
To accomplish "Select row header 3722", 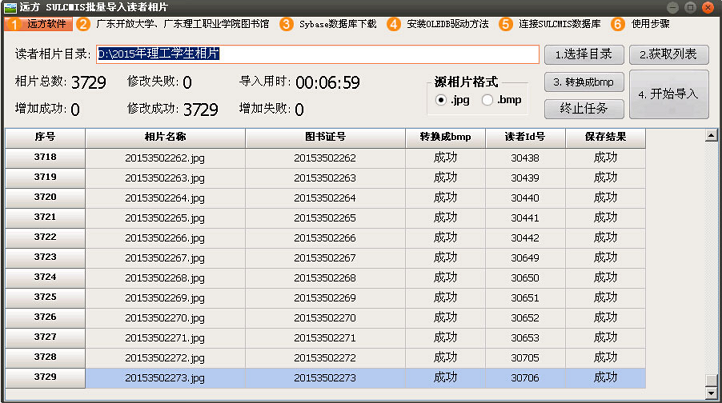I will 45,238.
